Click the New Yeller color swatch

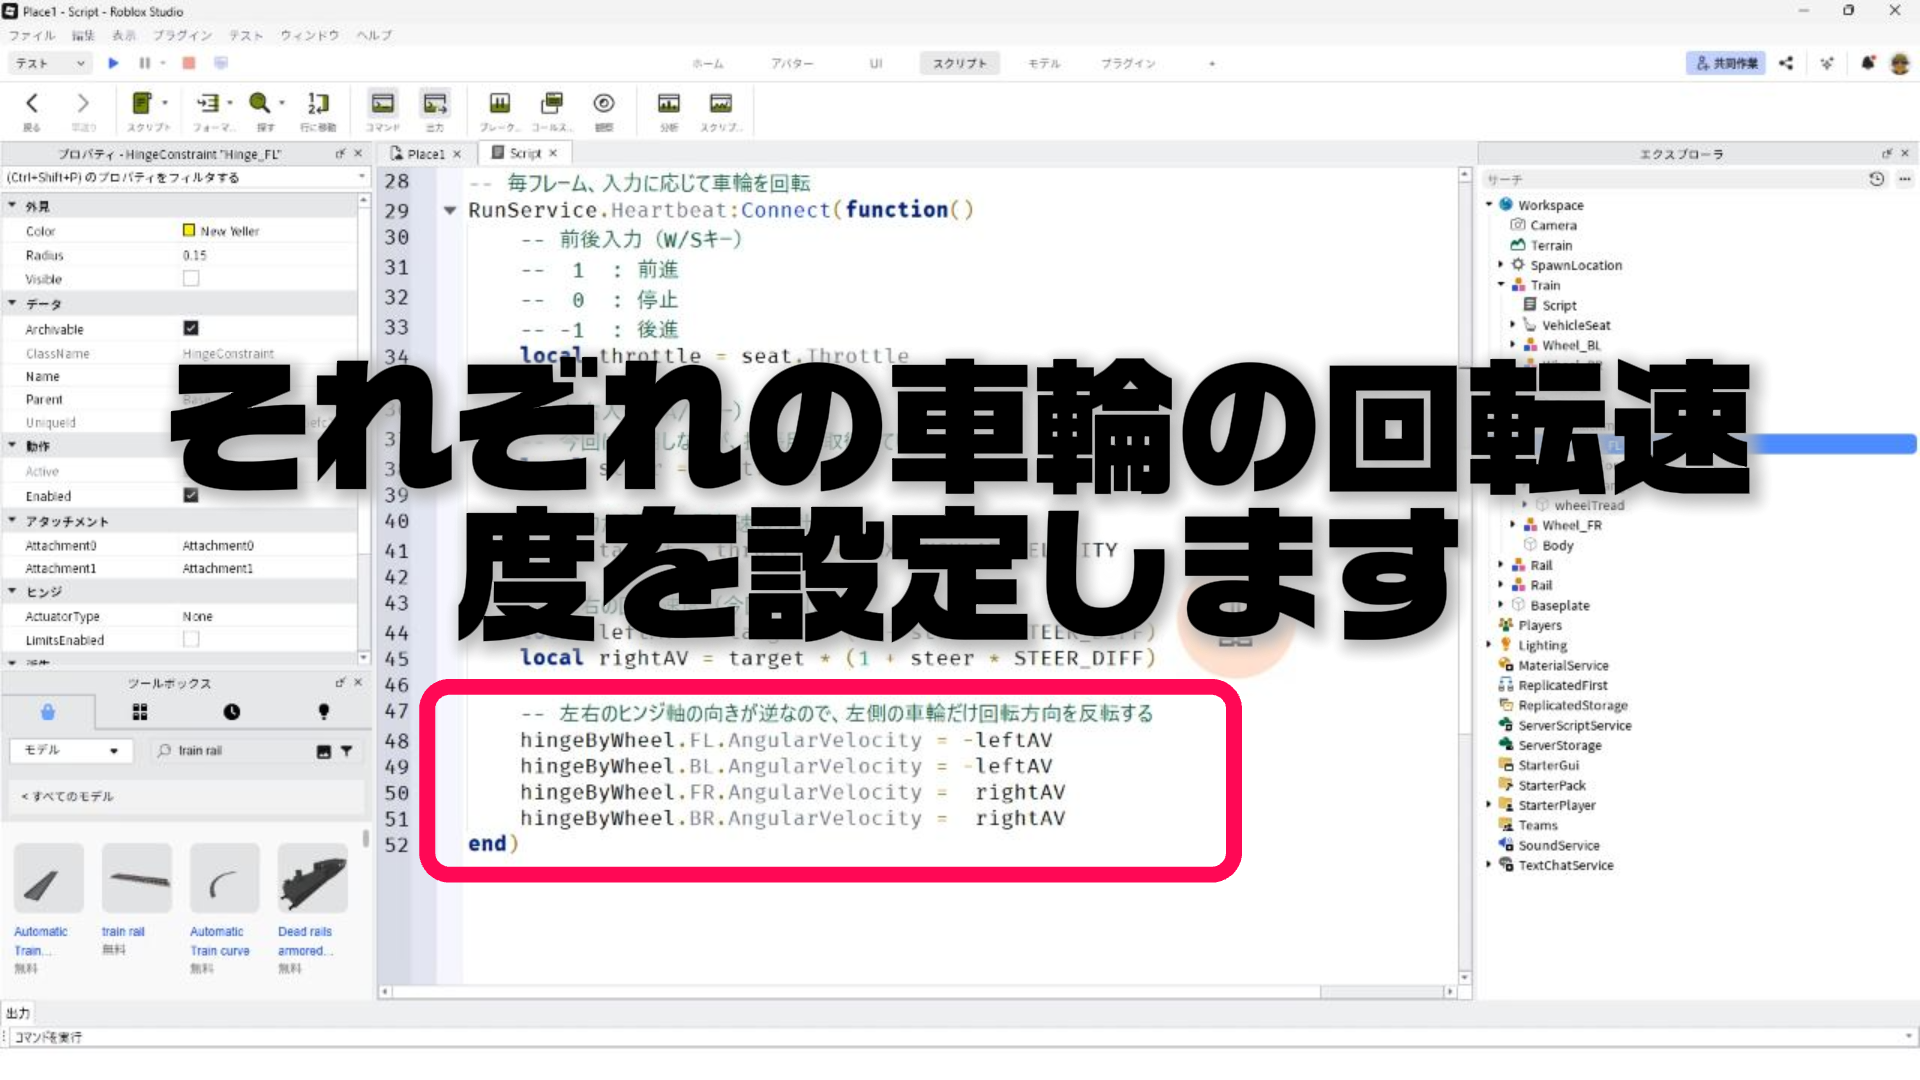click(x=189, y=231)
